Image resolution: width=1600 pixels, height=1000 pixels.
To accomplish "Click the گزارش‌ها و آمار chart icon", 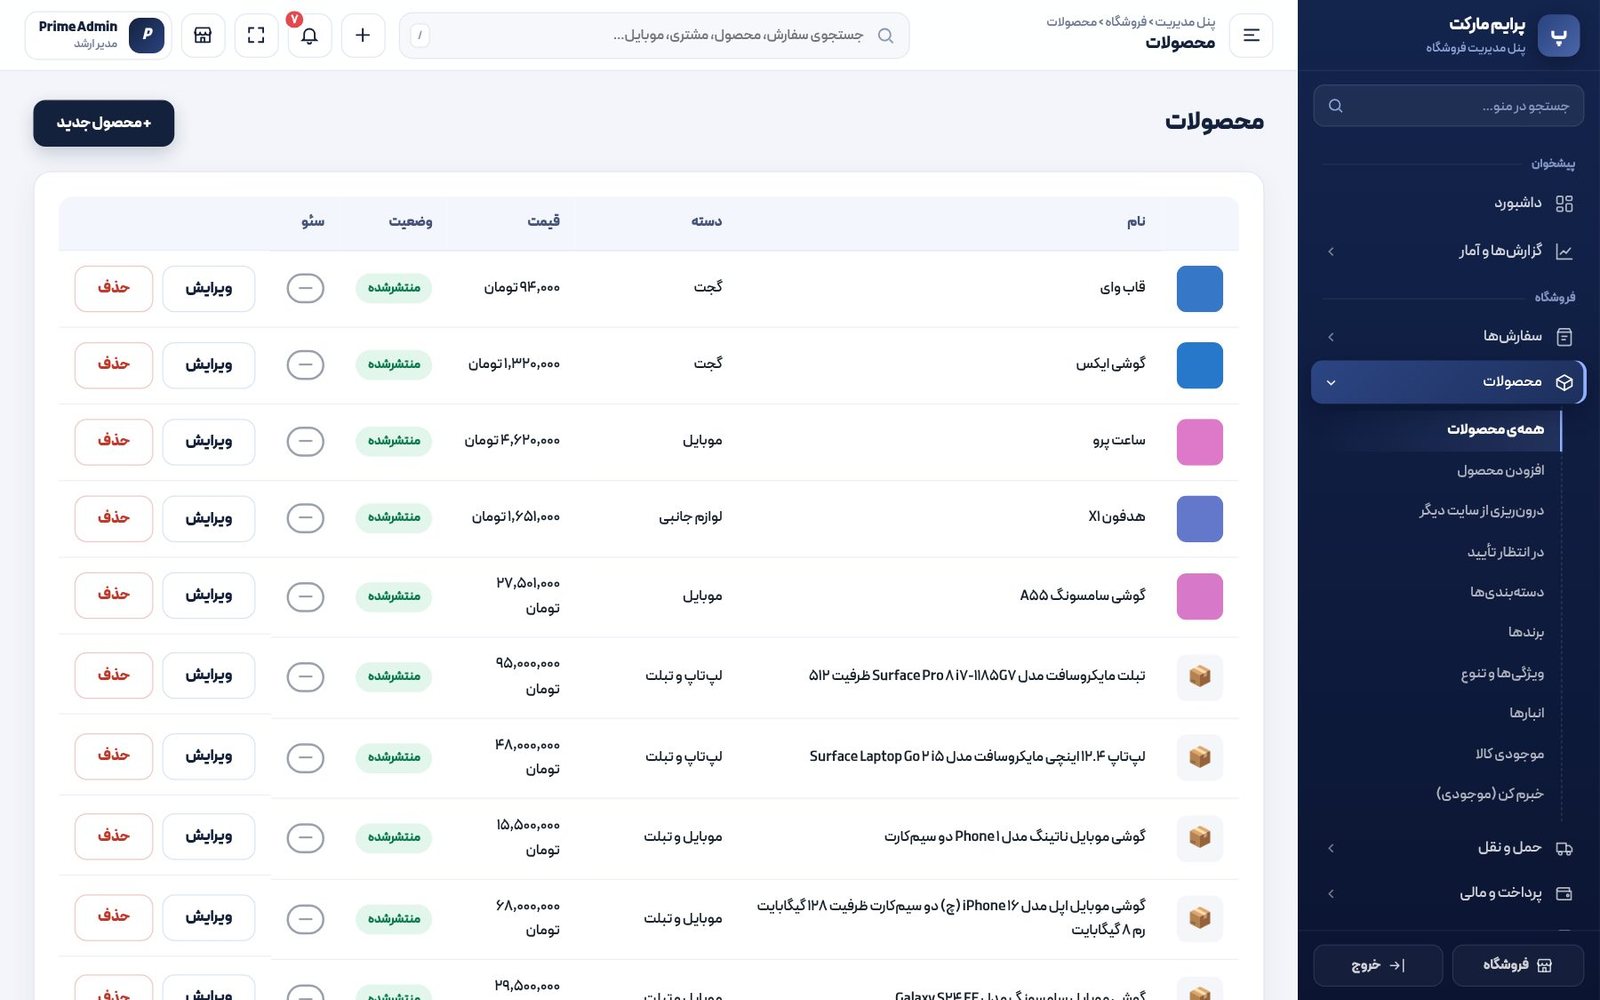I will pyautogui.click(x=1565, y=251).
